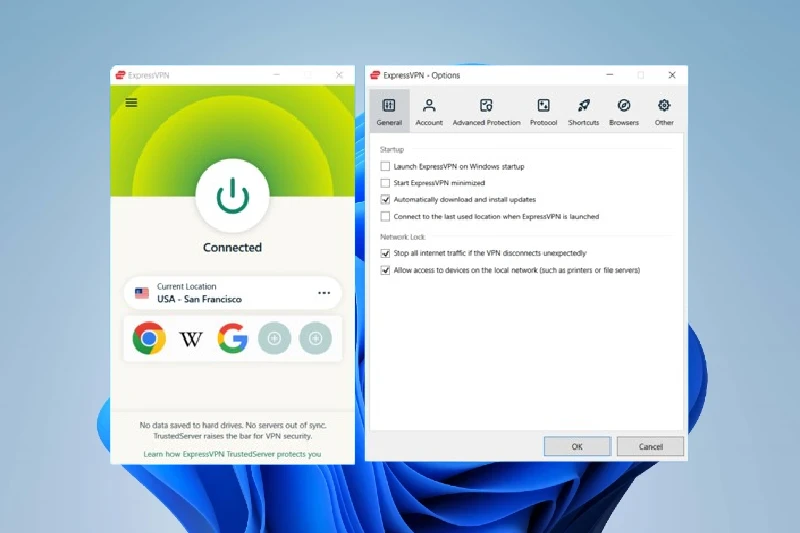Select Current Location USA - San Francisco
Viewport: 800px width, 533px height.
point(233,293)
